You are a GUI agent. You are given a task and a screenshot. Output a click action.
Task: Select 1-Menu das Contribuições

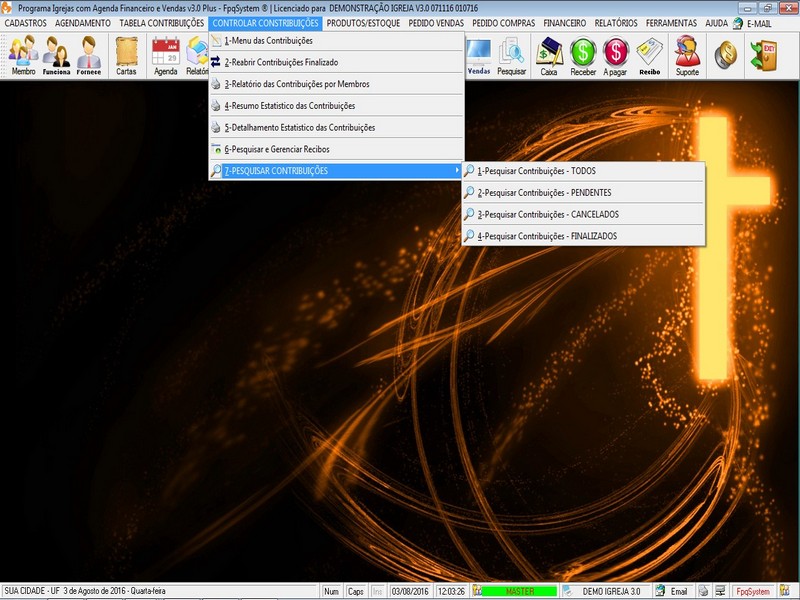click(337, 41)
